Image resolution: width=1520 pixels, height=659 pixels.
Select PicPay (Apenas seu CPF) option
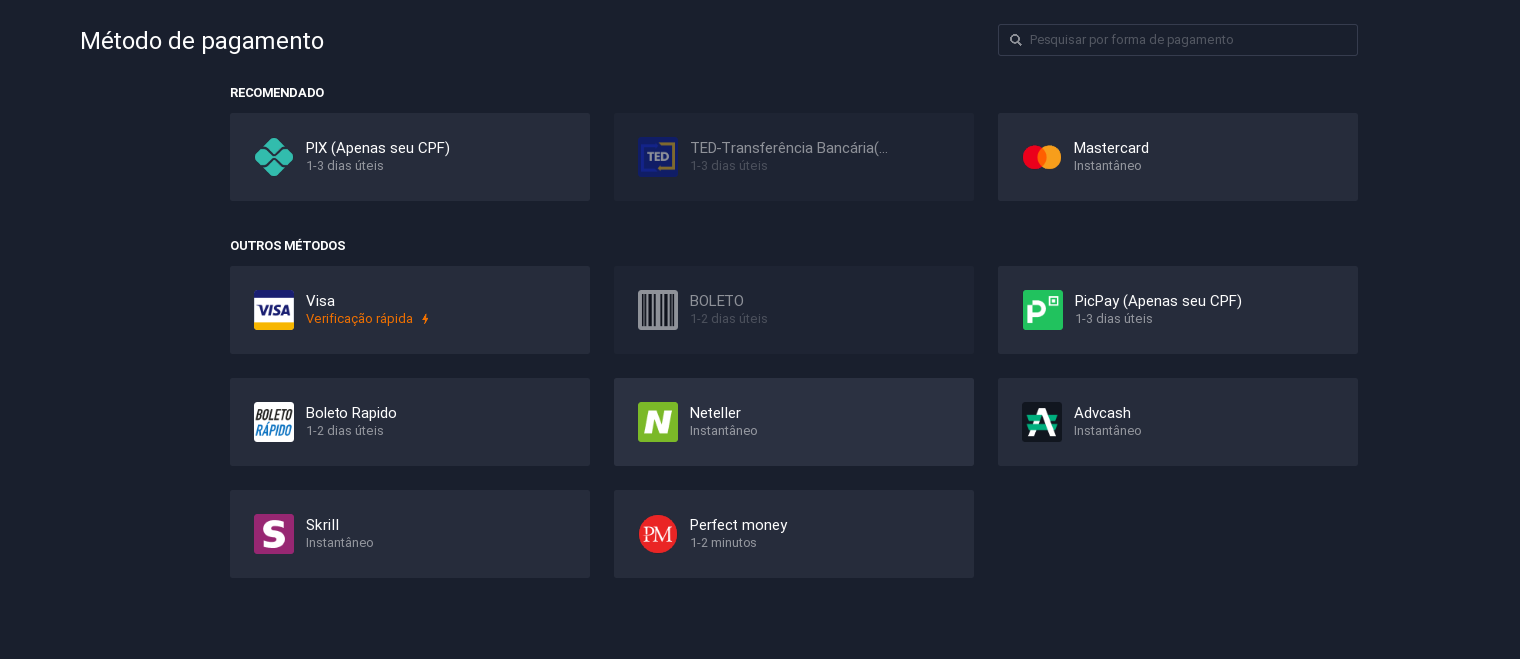click(x=1178, y=310)
